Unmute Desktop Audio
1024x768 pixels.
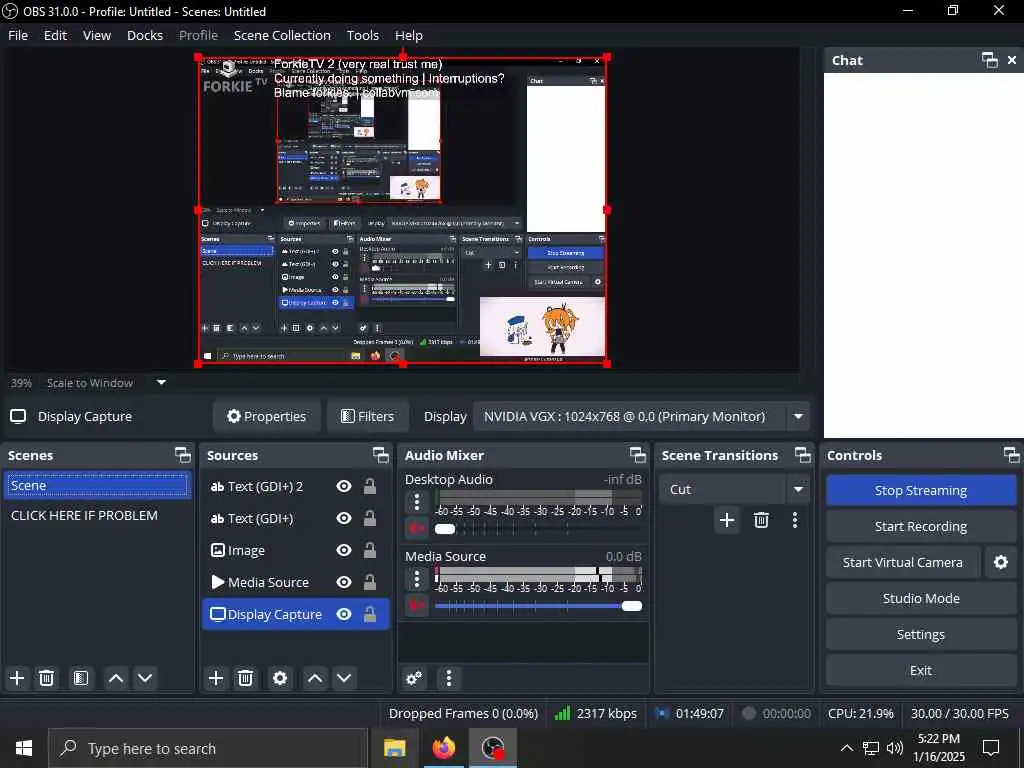(x=417, y=528)
